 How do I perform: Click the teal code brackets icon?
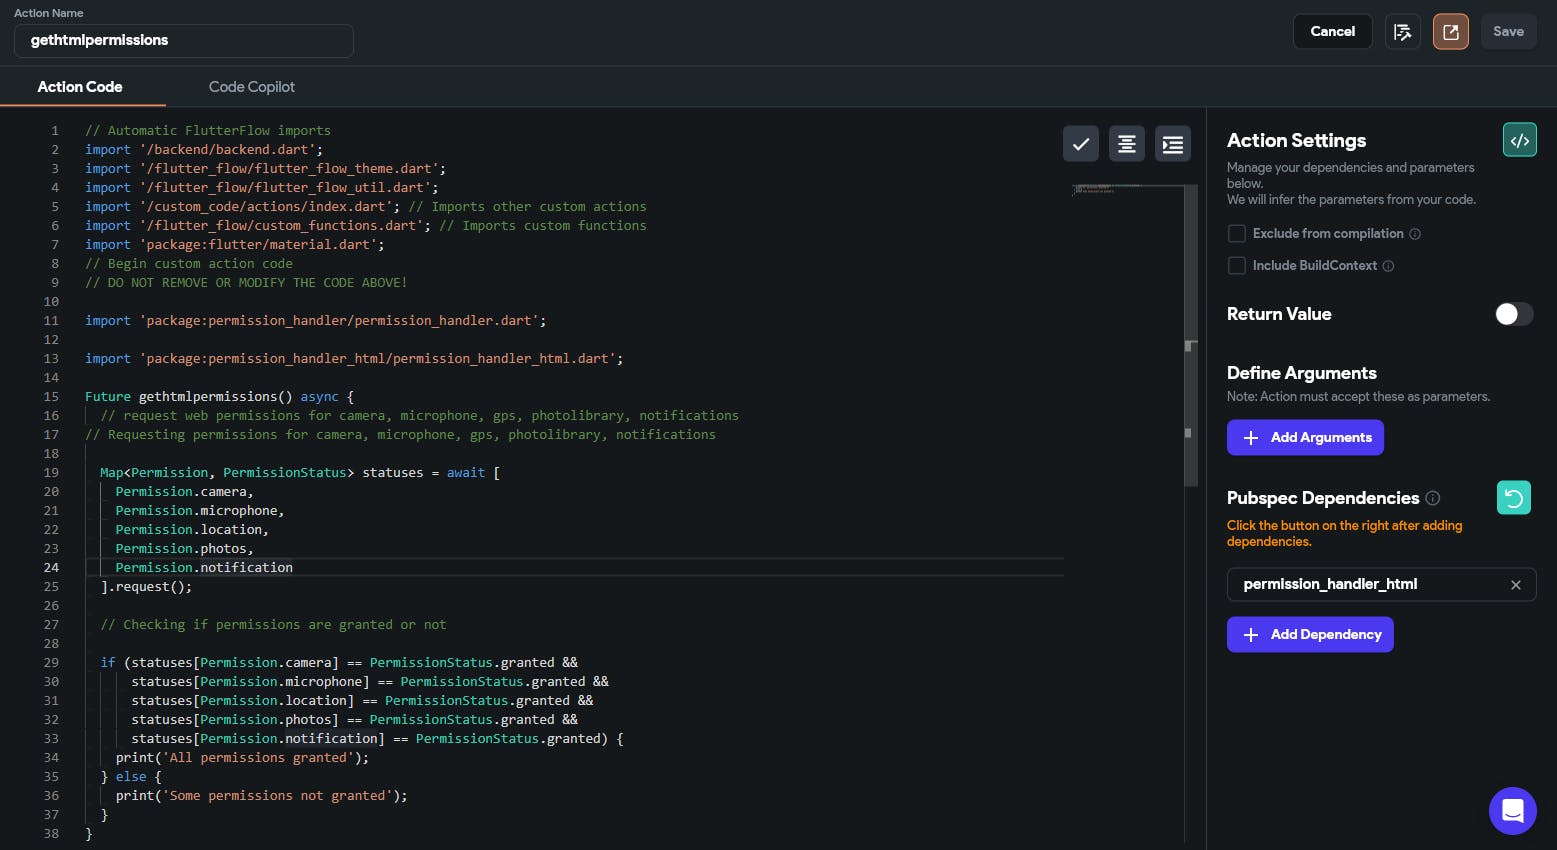[1519, 140]
